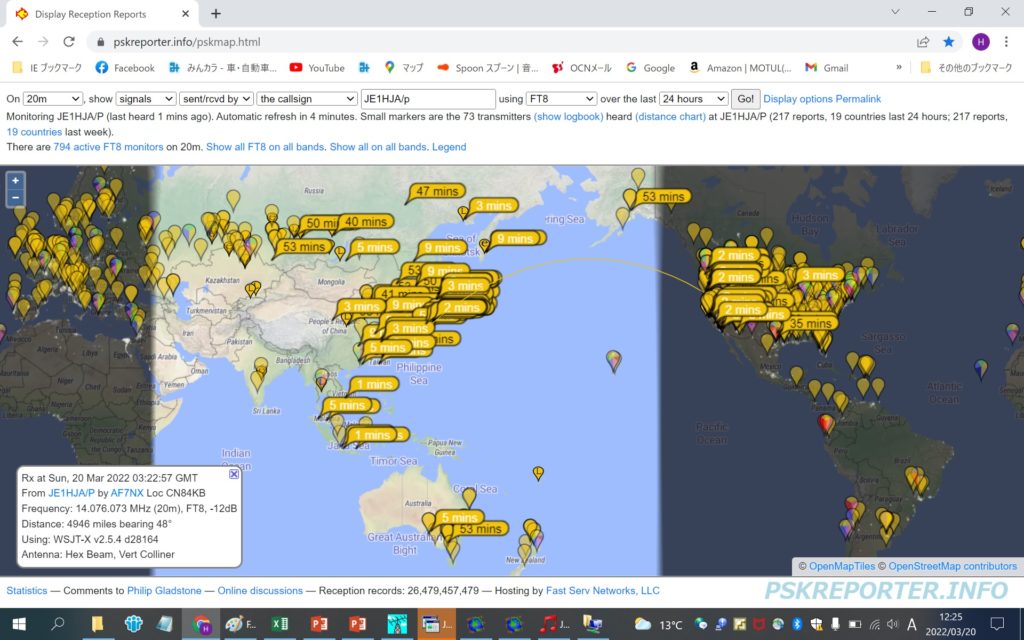Close the reception report popup
The height and width of the screenshot is (640, 1024).
[234, 474]
